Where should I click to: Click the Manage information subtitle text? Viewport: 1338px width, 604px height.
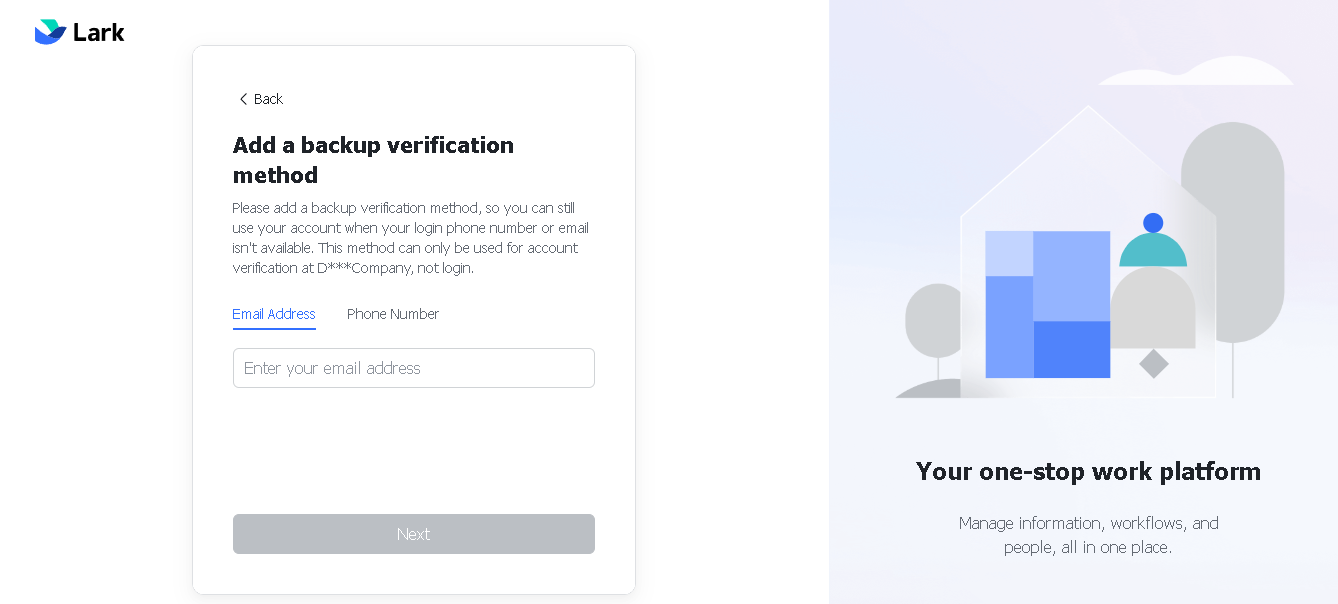(x=1088, y=535)
